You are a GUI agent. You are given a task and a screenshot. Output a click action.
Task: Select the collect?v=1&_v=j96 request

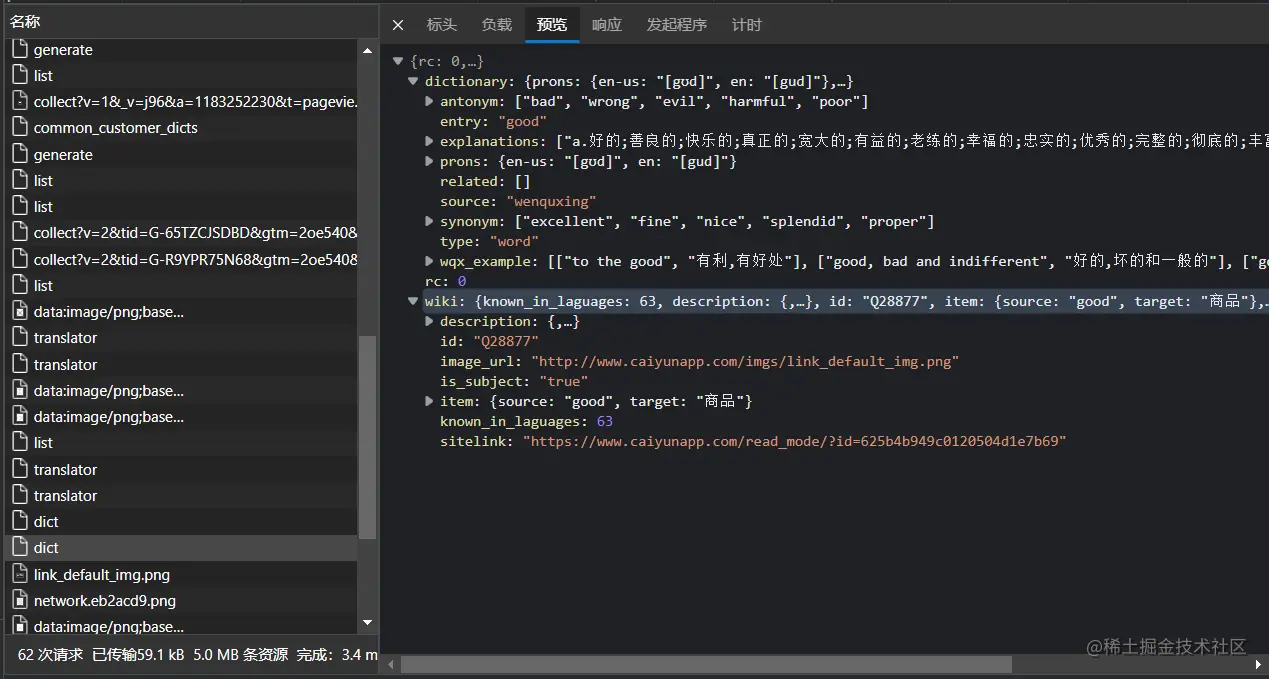click(181, 102)
